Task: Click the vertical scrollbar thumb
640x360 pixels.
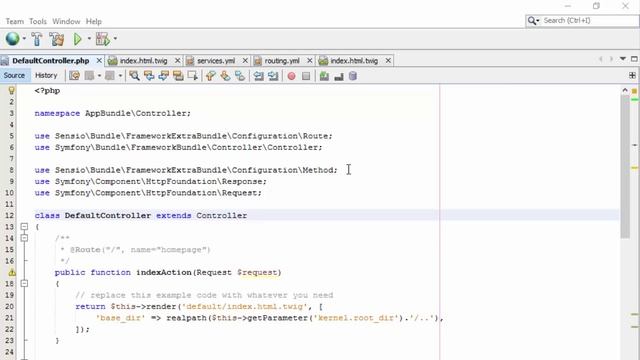Action: click(625, 167)
